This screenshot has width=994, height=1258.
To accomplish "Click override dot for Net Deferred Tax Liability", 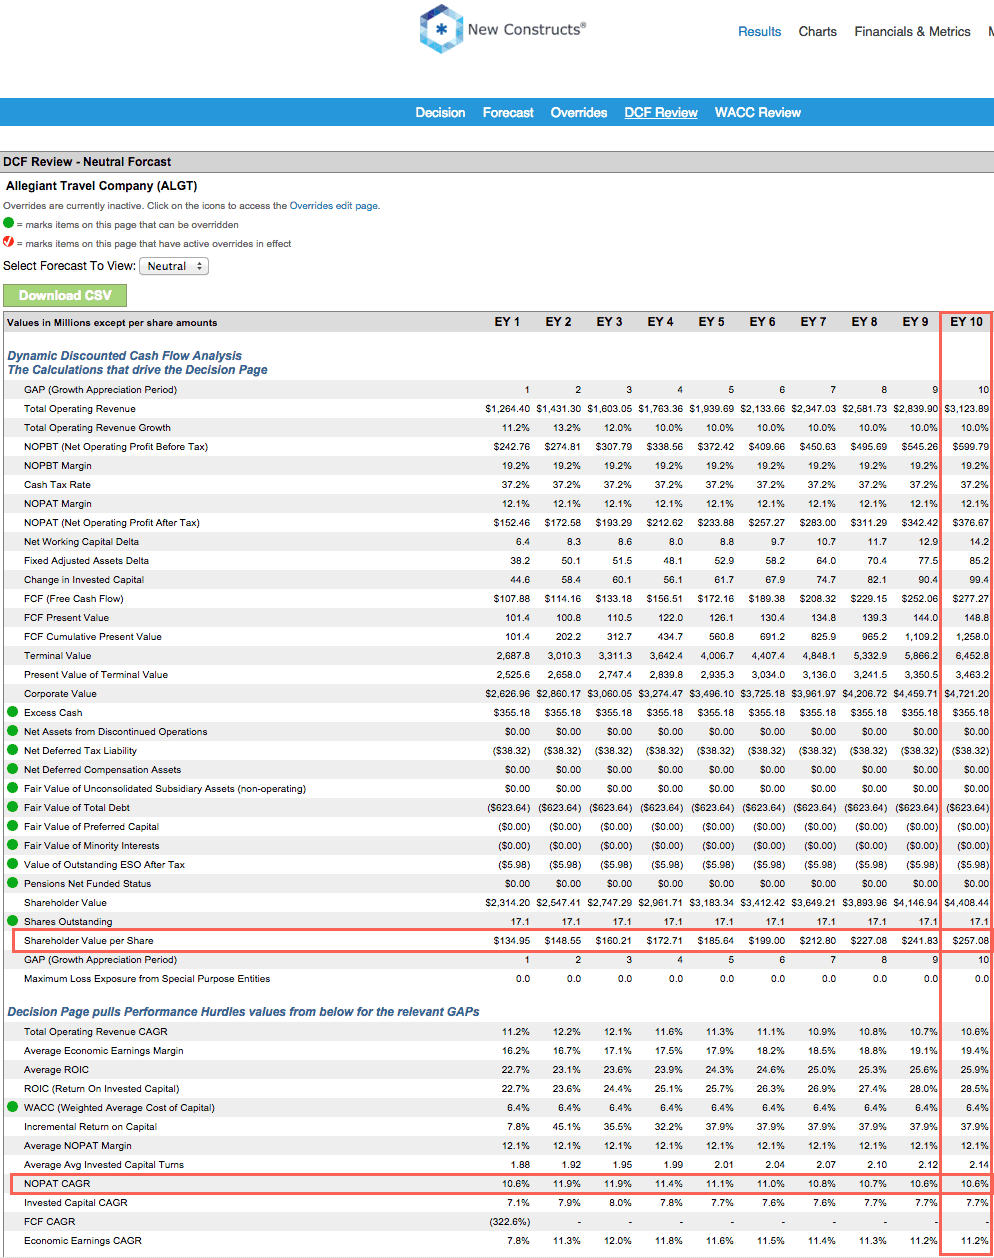I will click(13, 750).
